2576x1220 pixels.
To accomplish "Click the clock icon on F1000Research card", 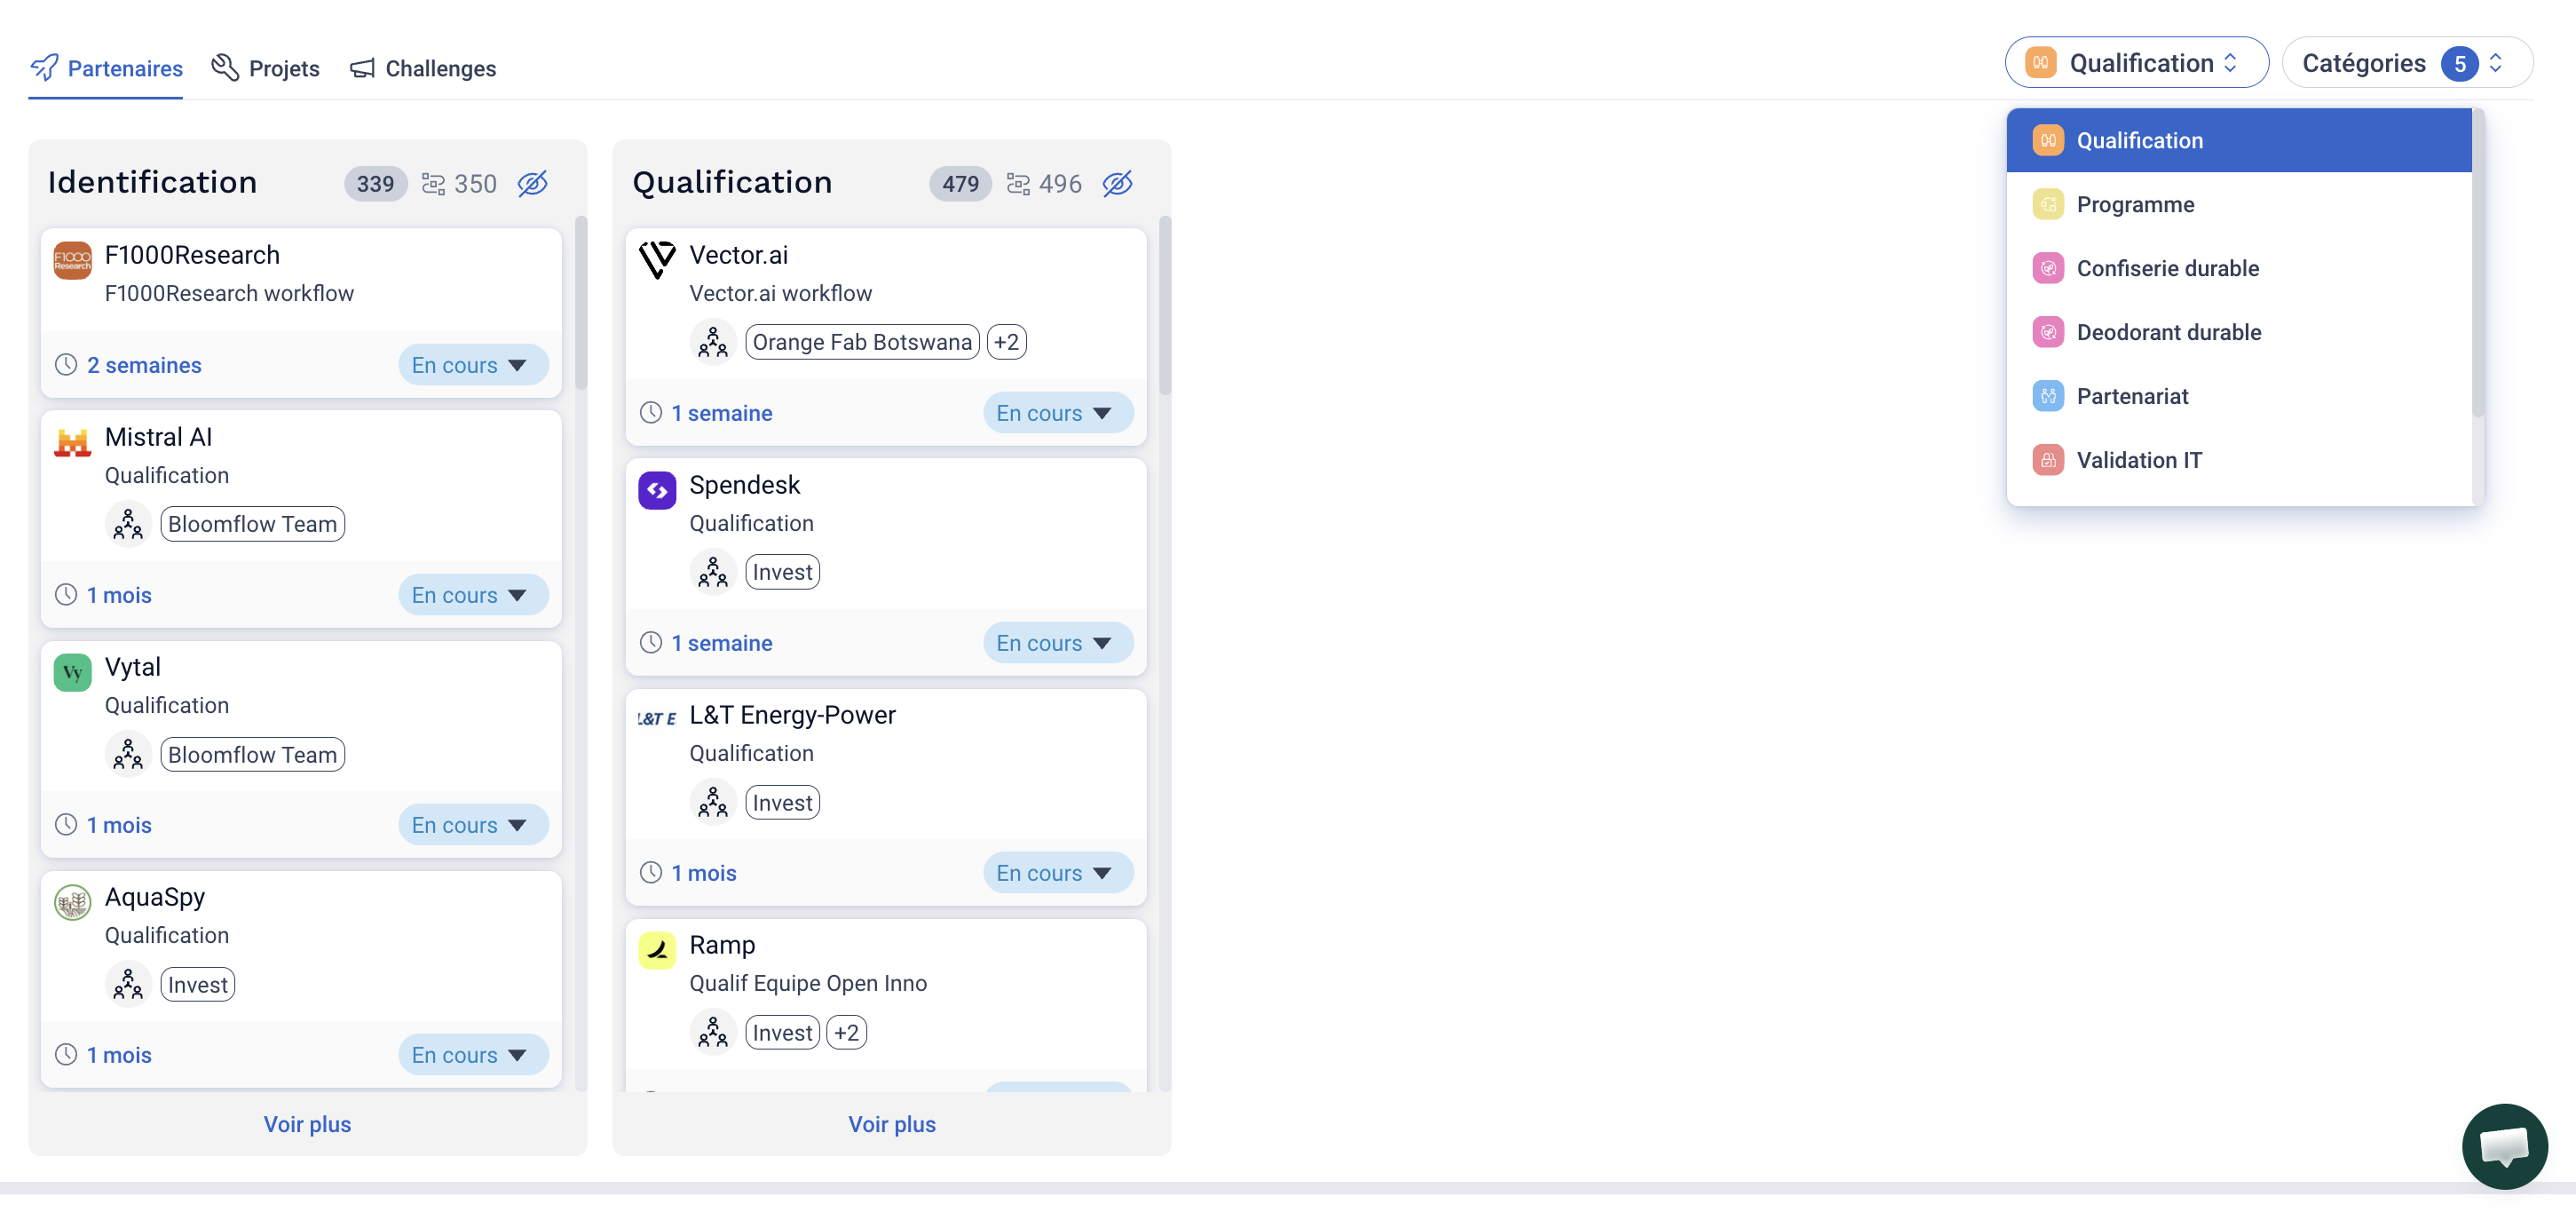I will click(66, 365).
